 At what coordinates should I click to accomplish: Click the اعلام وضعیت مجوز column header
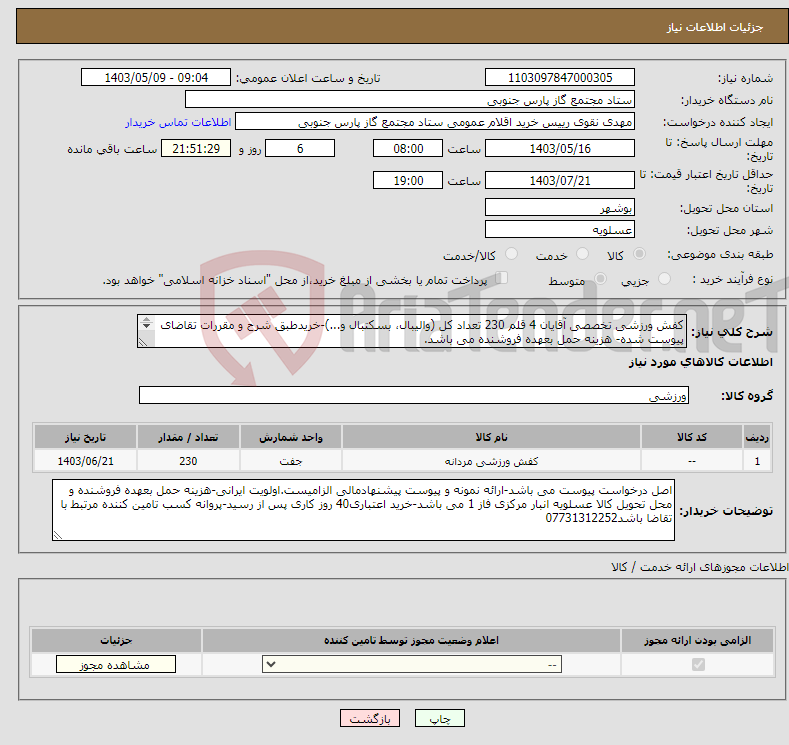click(411, 640)
